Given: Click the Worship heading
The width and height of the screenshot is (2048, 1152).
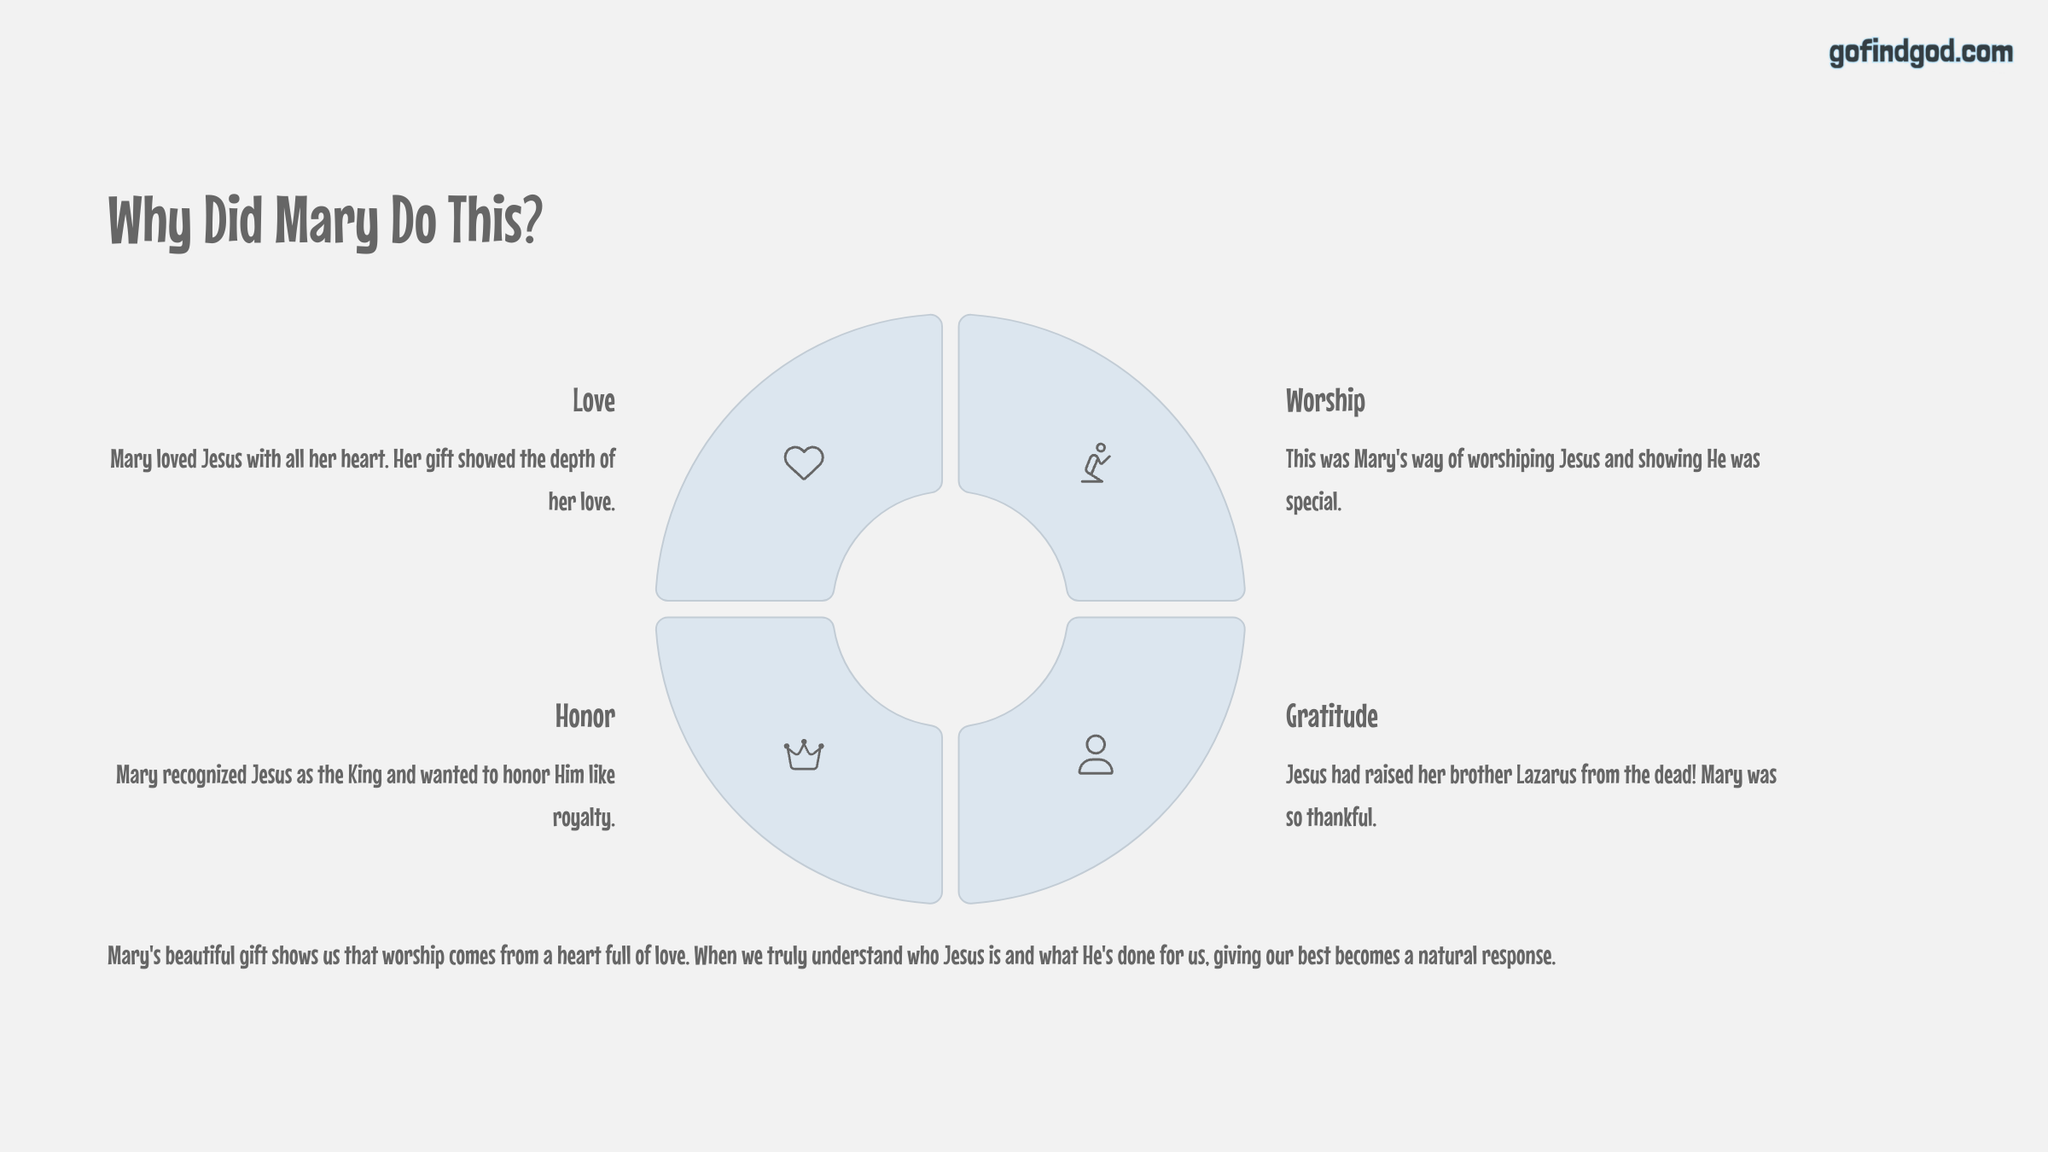Looking at the screenshot, I should point(1325,401).
